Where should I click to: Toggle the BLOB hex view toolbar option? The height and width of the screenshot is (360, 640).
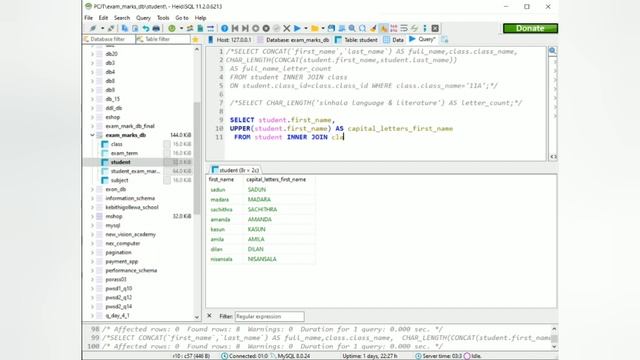coord(394,28)
